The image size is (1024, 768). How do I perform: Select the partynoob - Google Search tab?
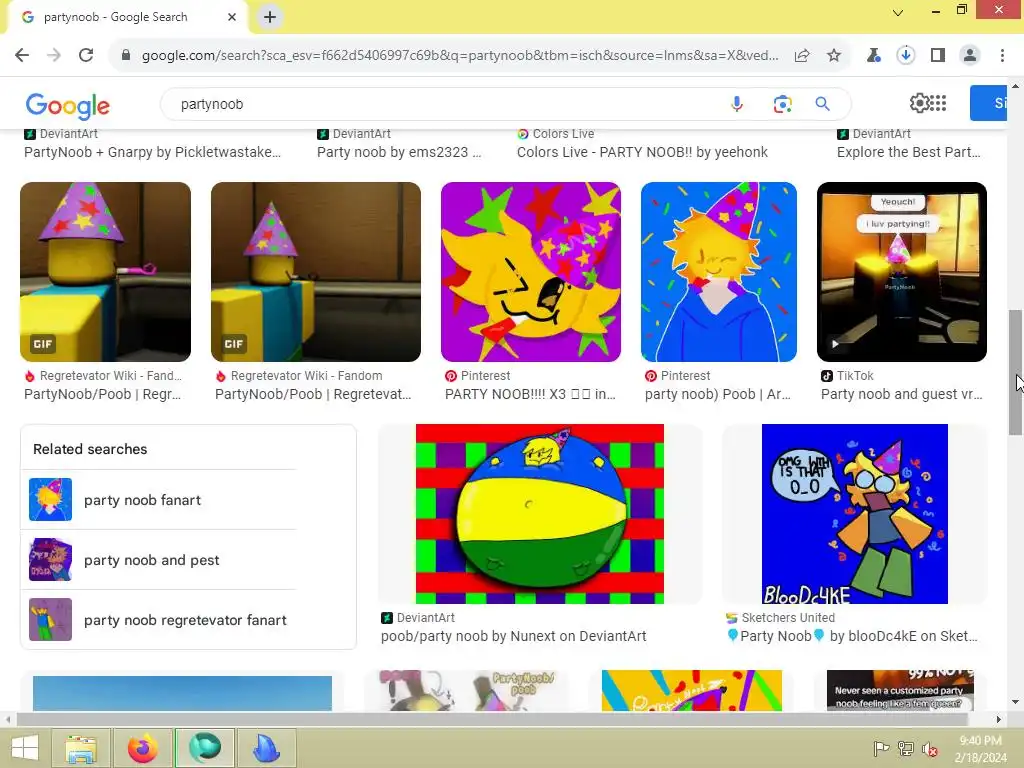coord(127,17)
